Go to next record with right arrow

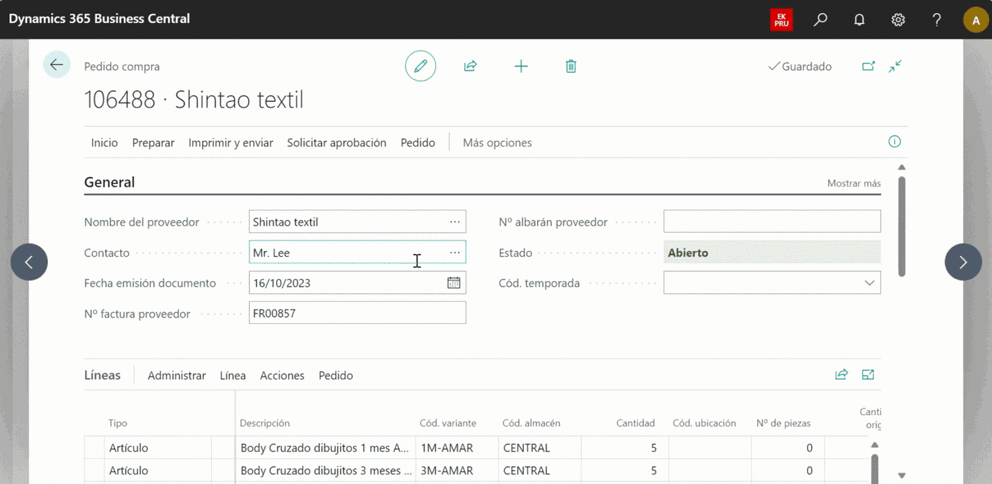(963, 262)
